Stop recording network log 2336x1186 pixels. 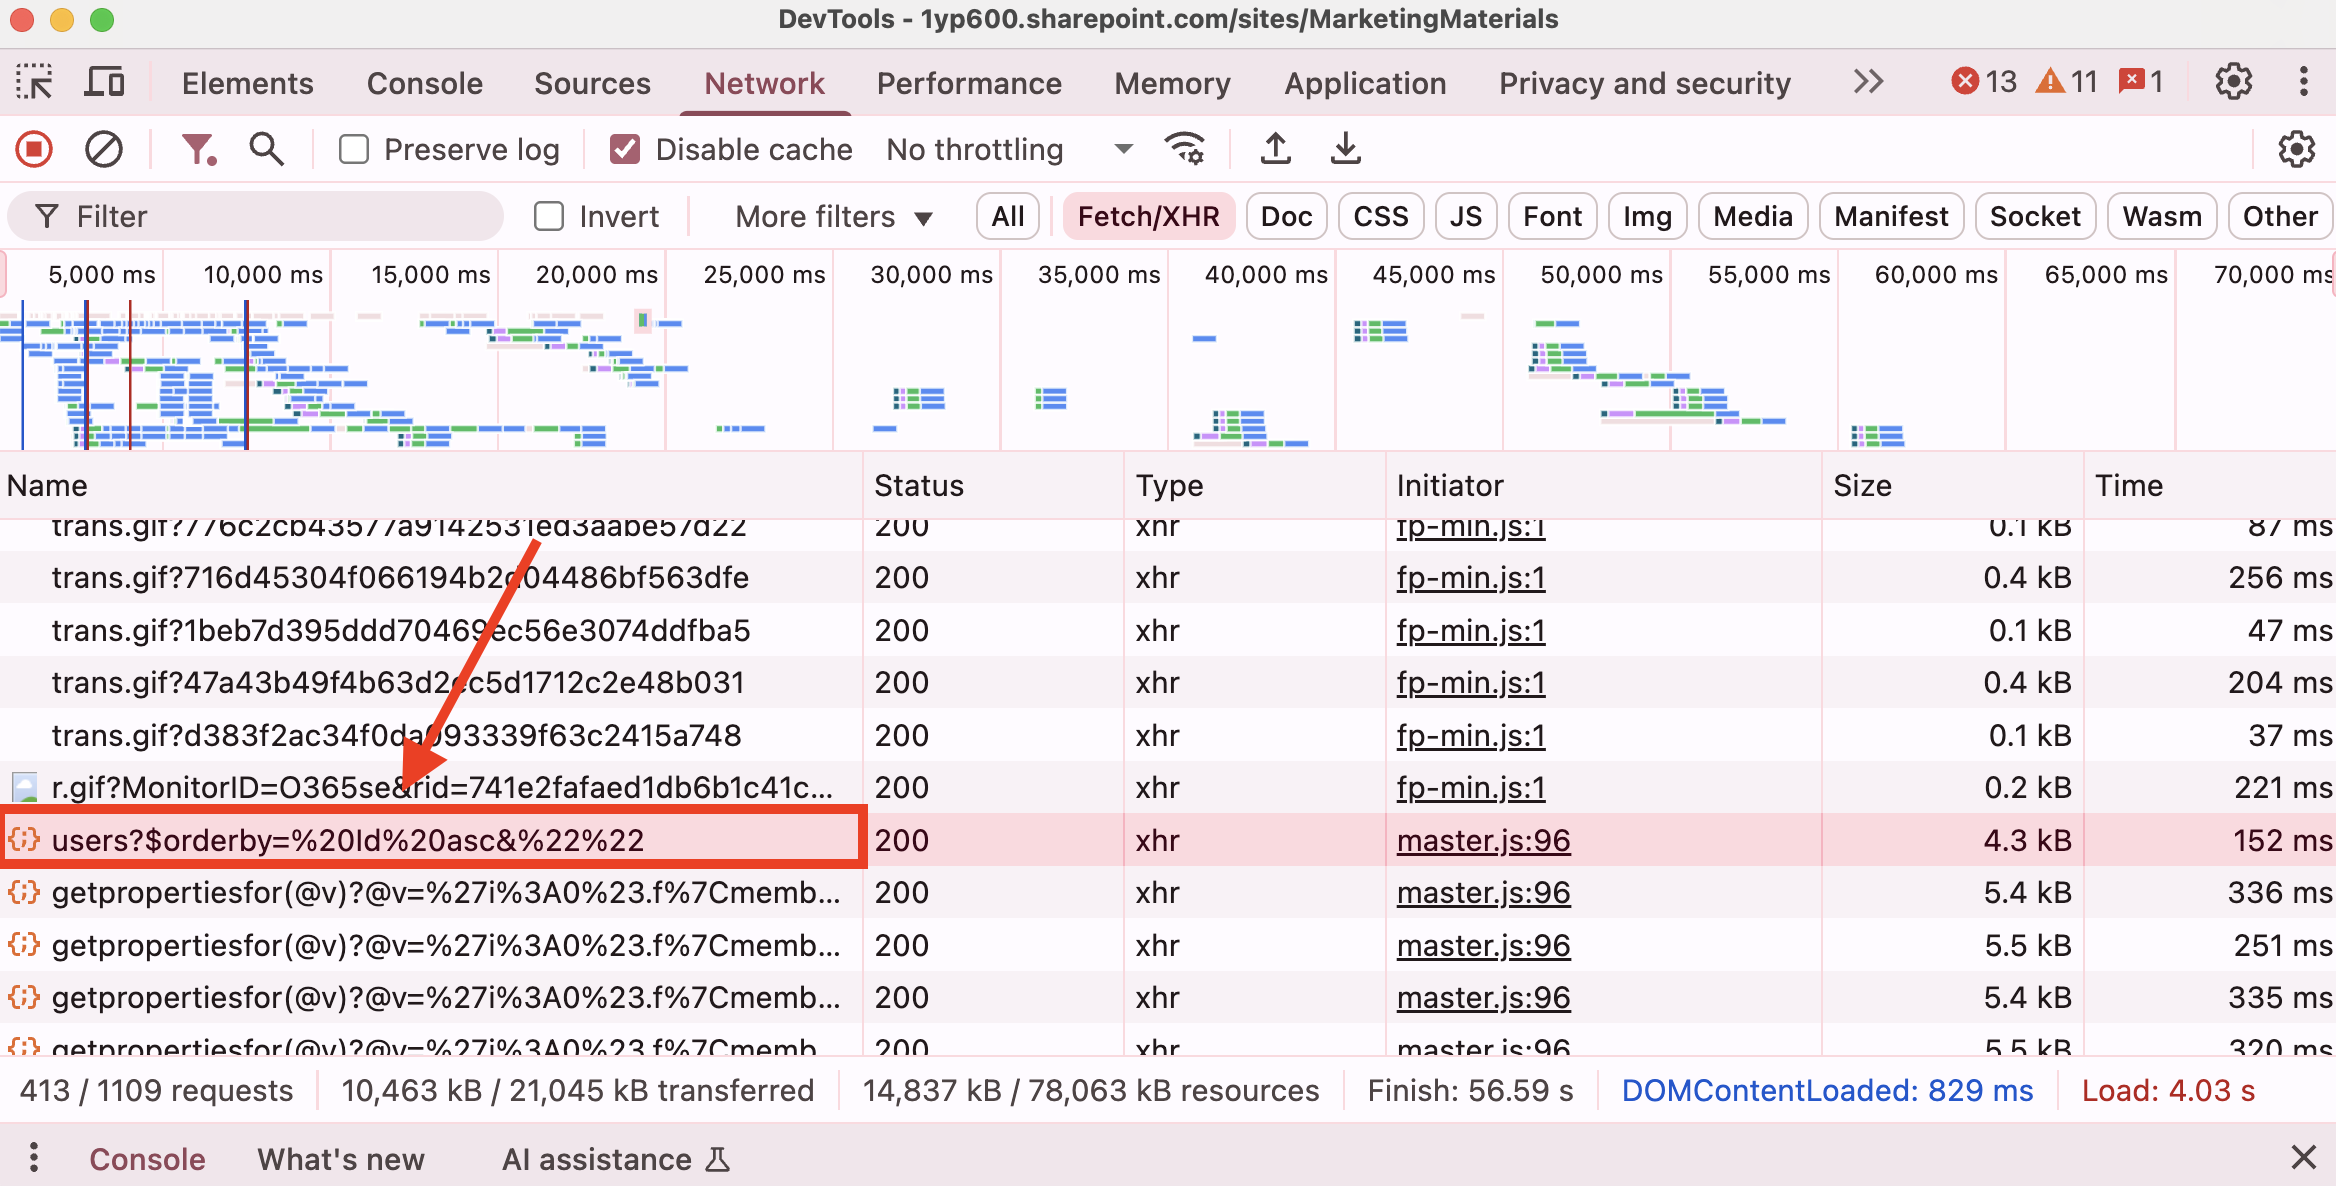tap(34, 150)
